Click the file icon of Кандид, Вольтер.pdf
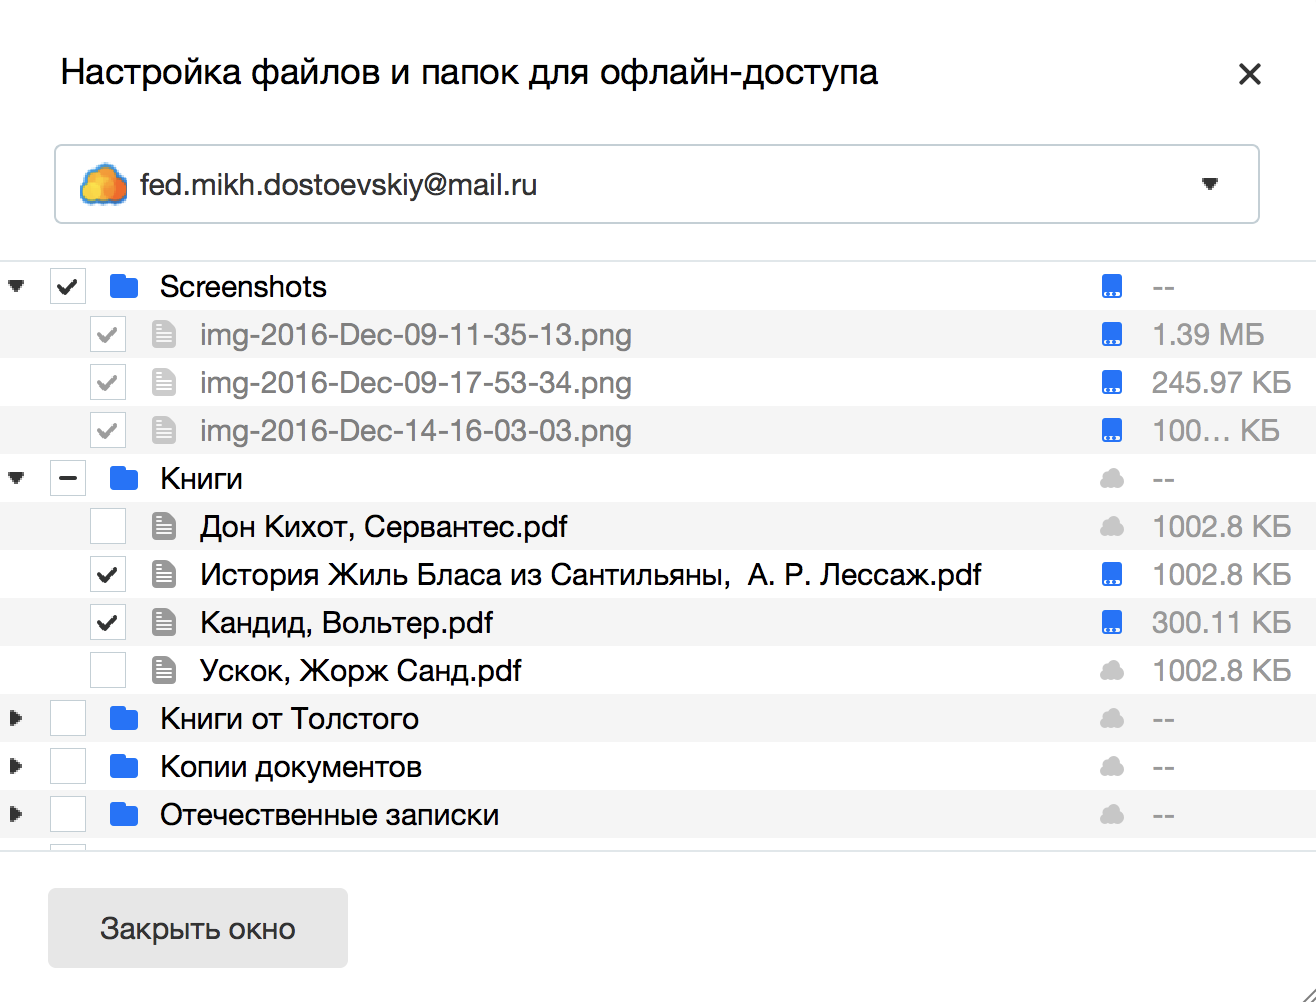1316x1002 pixels. [164, 623]
